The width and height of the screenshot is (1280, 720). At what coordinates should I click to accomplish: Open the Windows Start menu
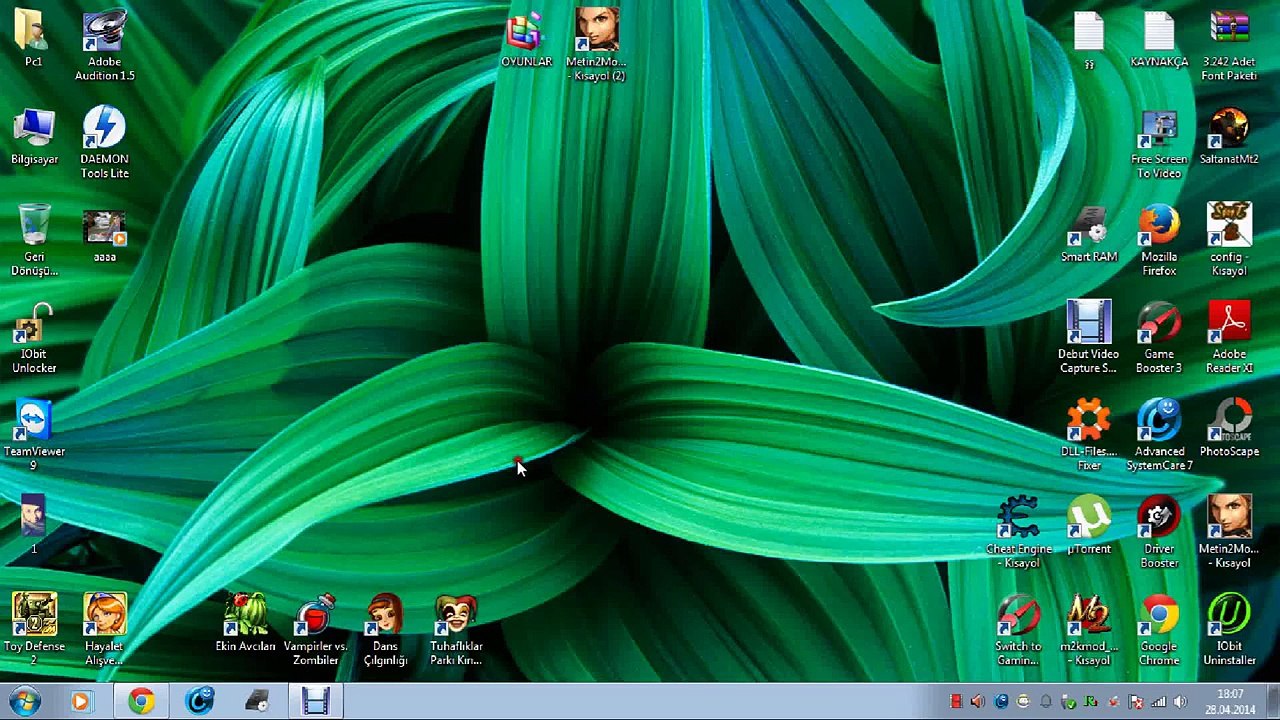click(x=24, y=701)
